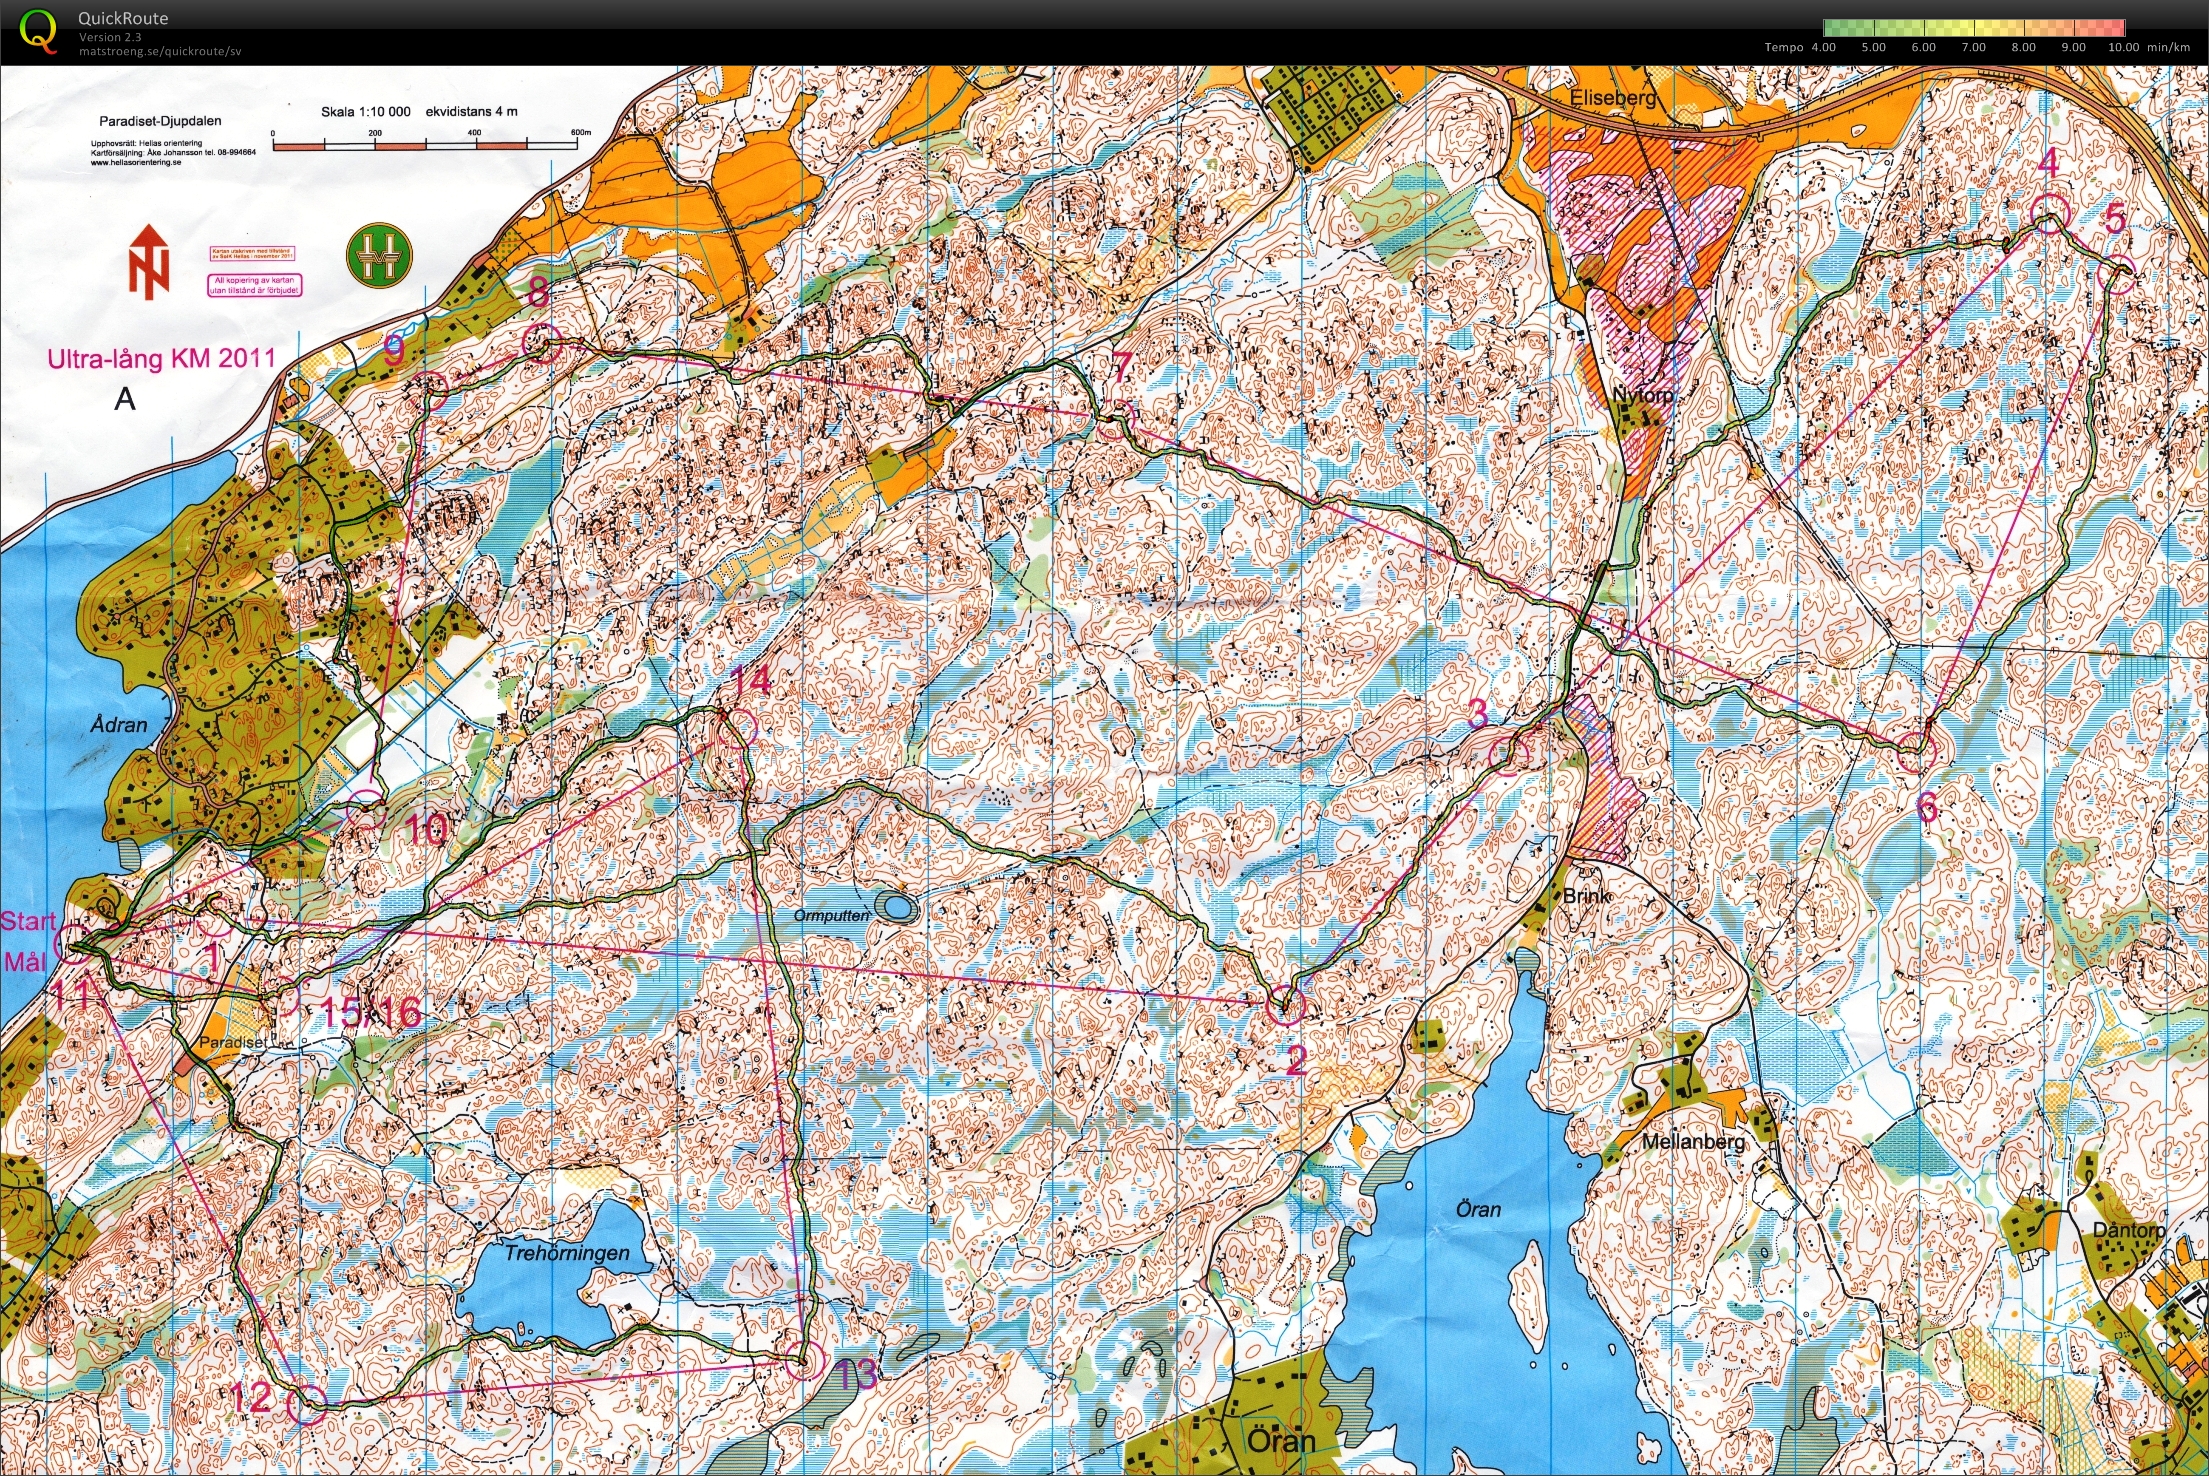Select control circle 12 on map
Image resolution: width=2209 pixels, height=1476 pixels.
click(x=307, y=1404)
